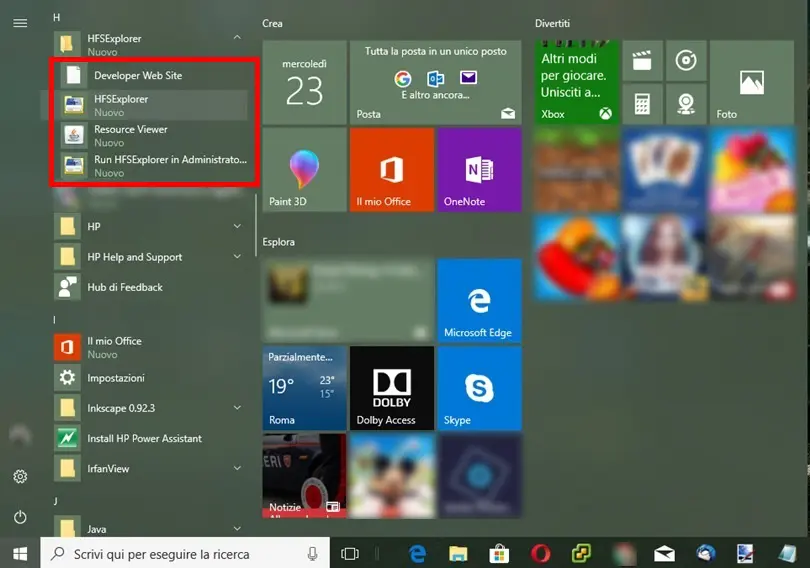Run HFSExplorer in Administrator mode
The width and height of the screenshot is (810, 568).
tap(153, 166)
